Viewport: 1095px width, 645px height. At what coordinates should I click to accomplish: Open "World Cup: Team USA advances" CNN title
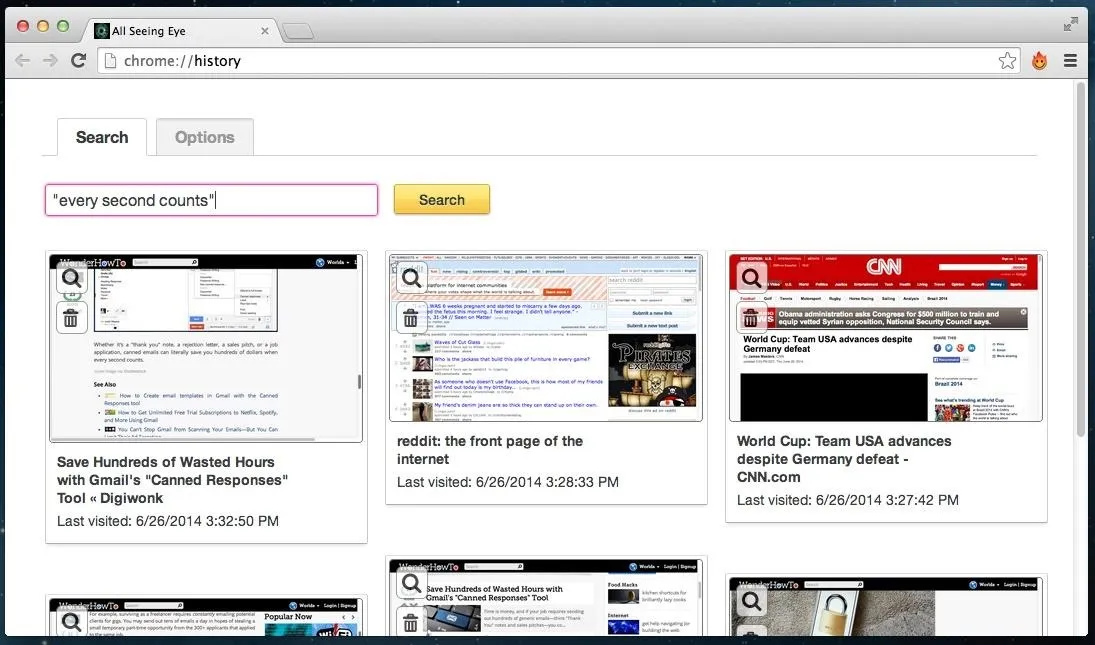click(x=844, y=459)
